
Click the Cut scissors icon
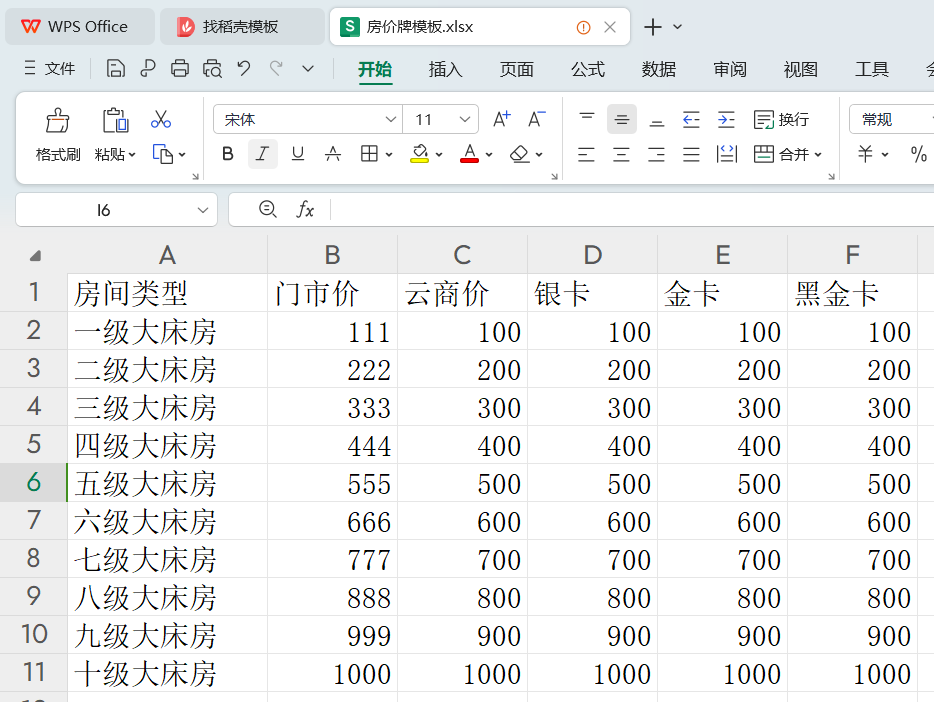coord(161,120)
